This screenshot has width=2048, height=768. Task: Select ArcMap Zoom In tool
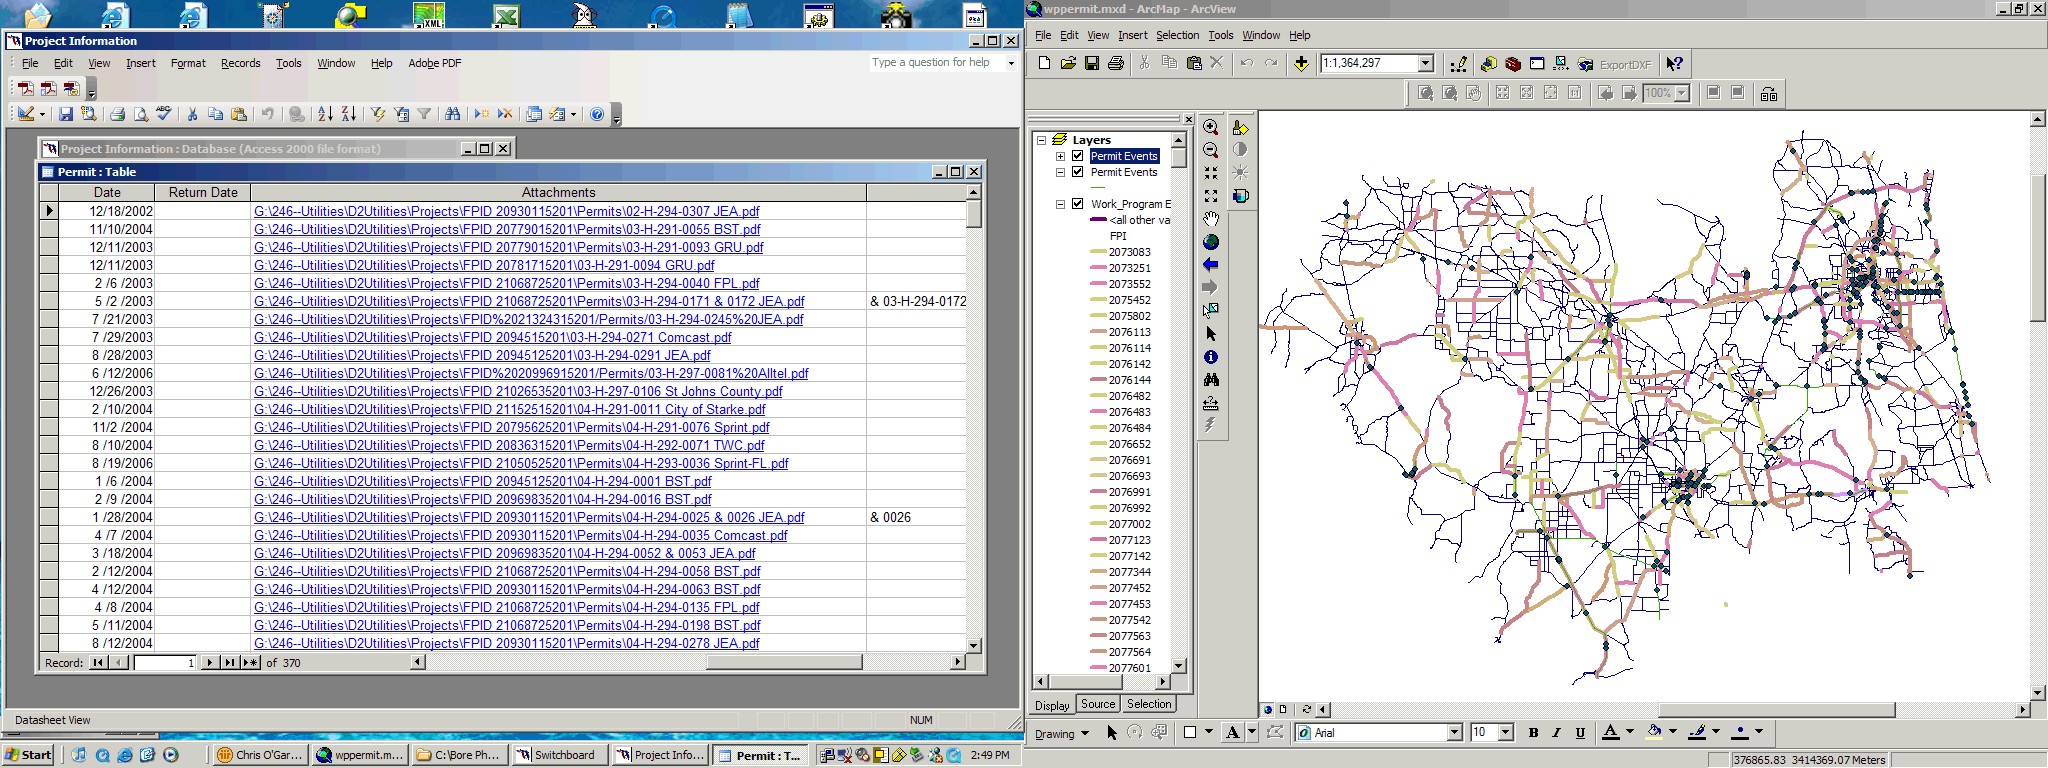click(x=1211, y=127)
